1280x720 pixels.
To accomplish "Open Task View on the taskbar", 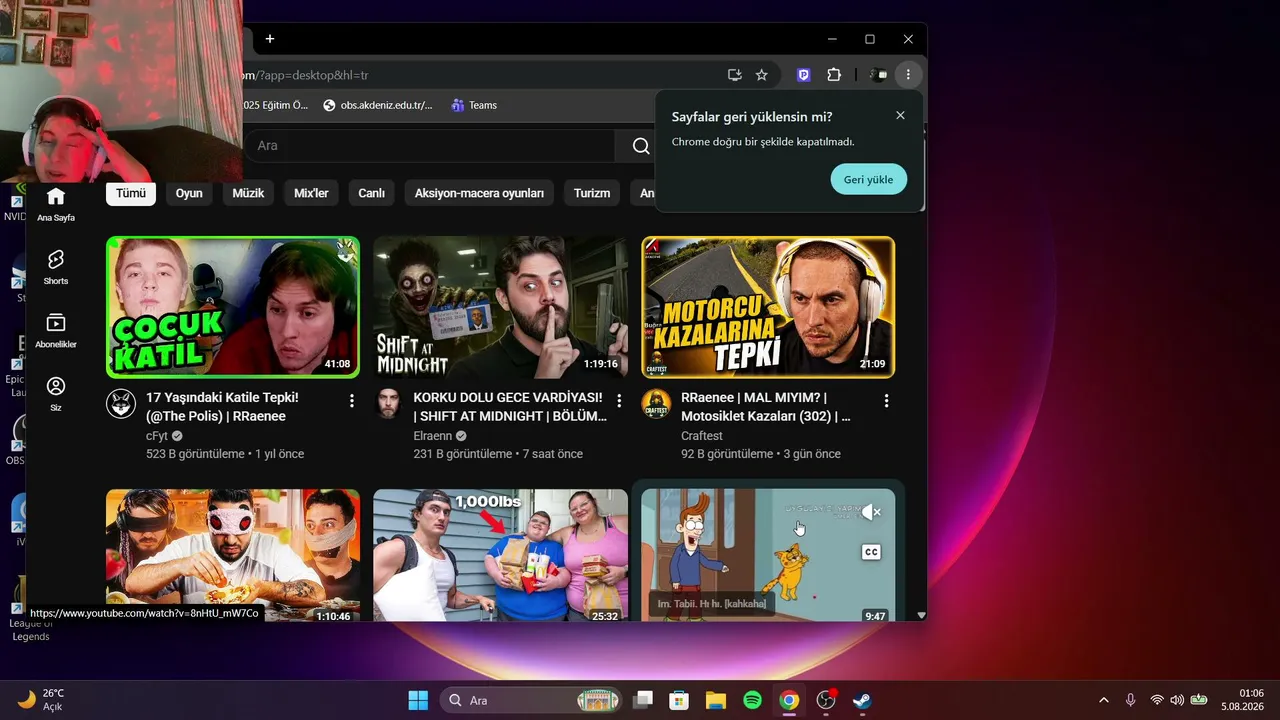I will click(642, 700).
